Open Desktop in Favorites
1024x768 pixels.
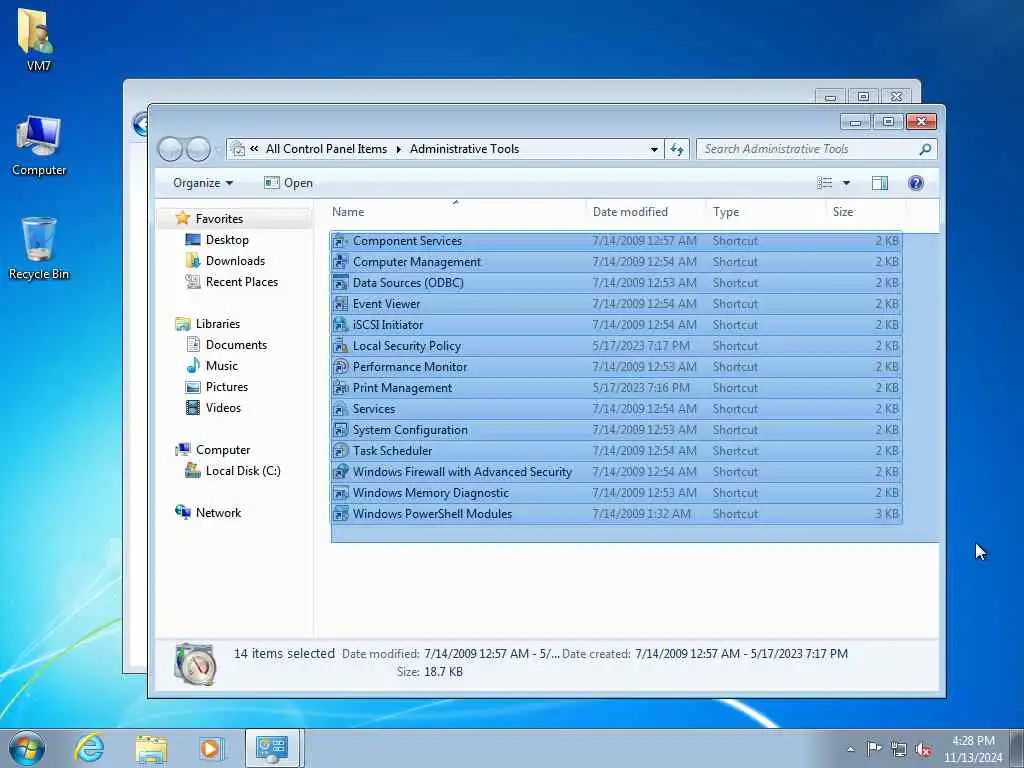click(227, 240)
